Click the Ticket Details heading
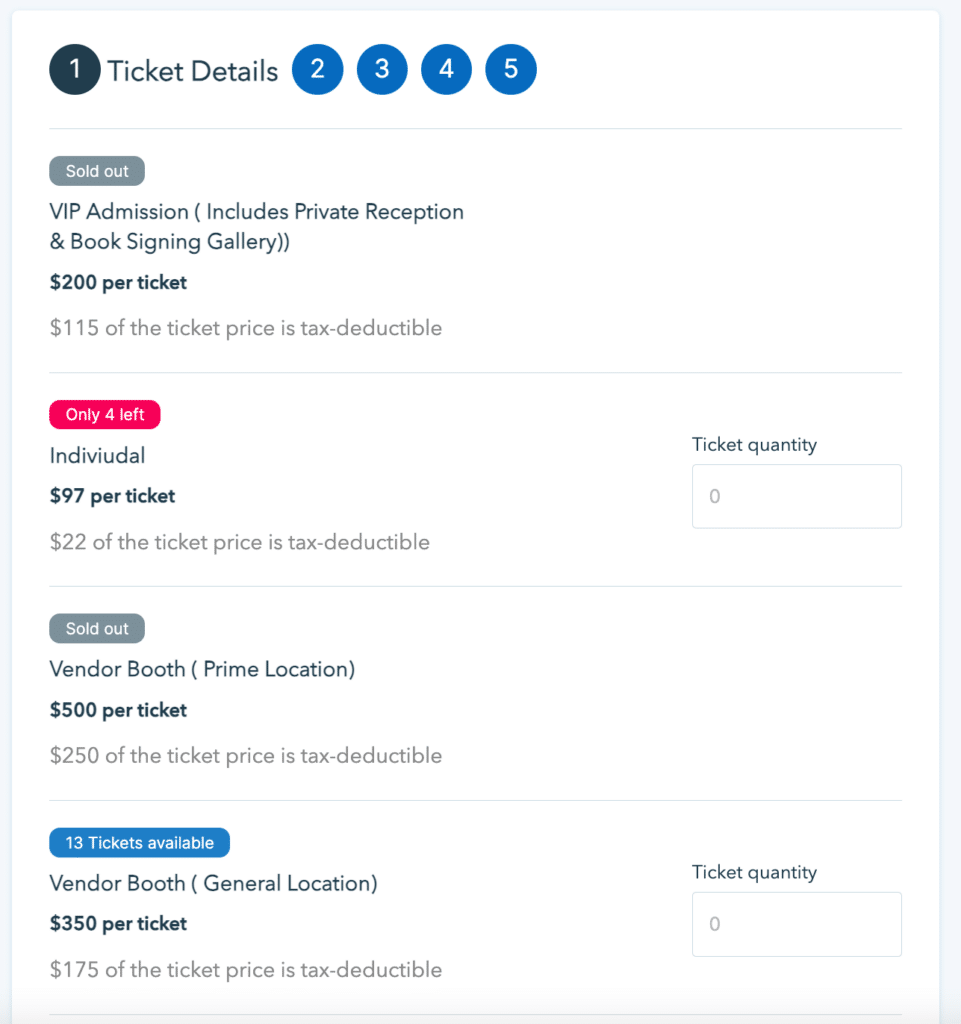961x1024 pixels. [193, 71]
